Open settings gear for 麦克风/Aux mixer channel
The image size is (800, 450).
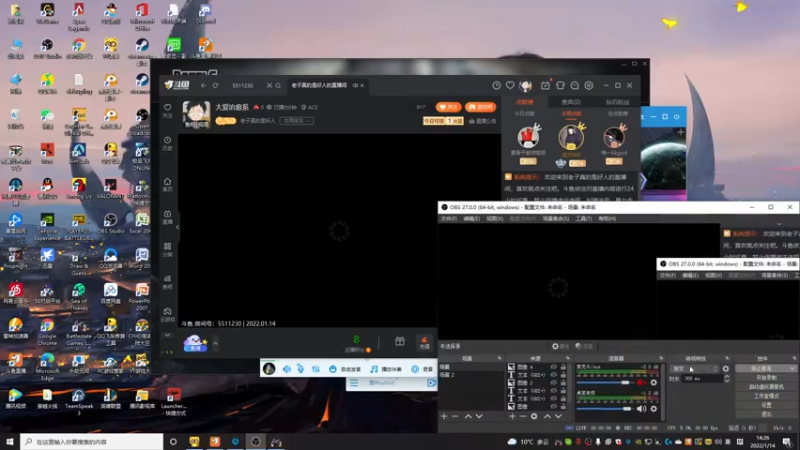654,383
